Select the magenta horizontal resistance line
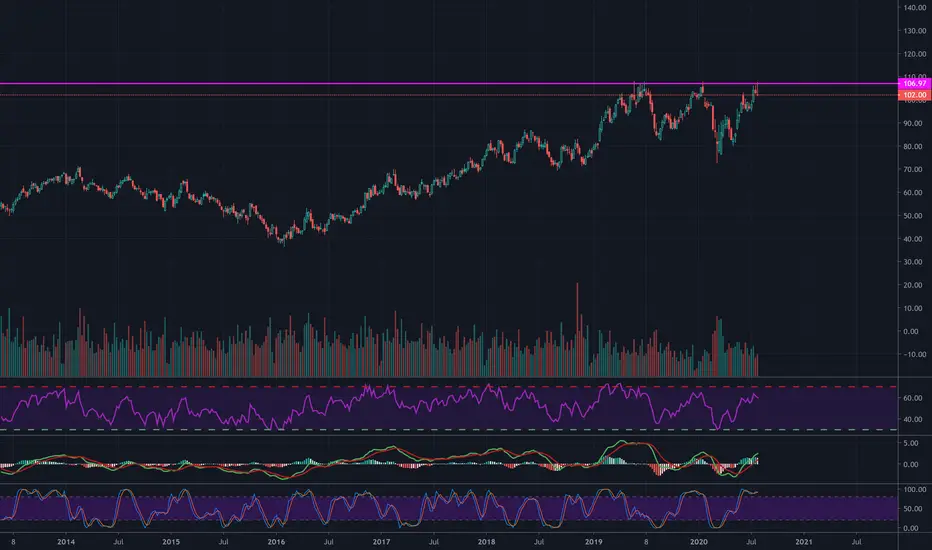 pyautogui.click(x=449, y=84)
